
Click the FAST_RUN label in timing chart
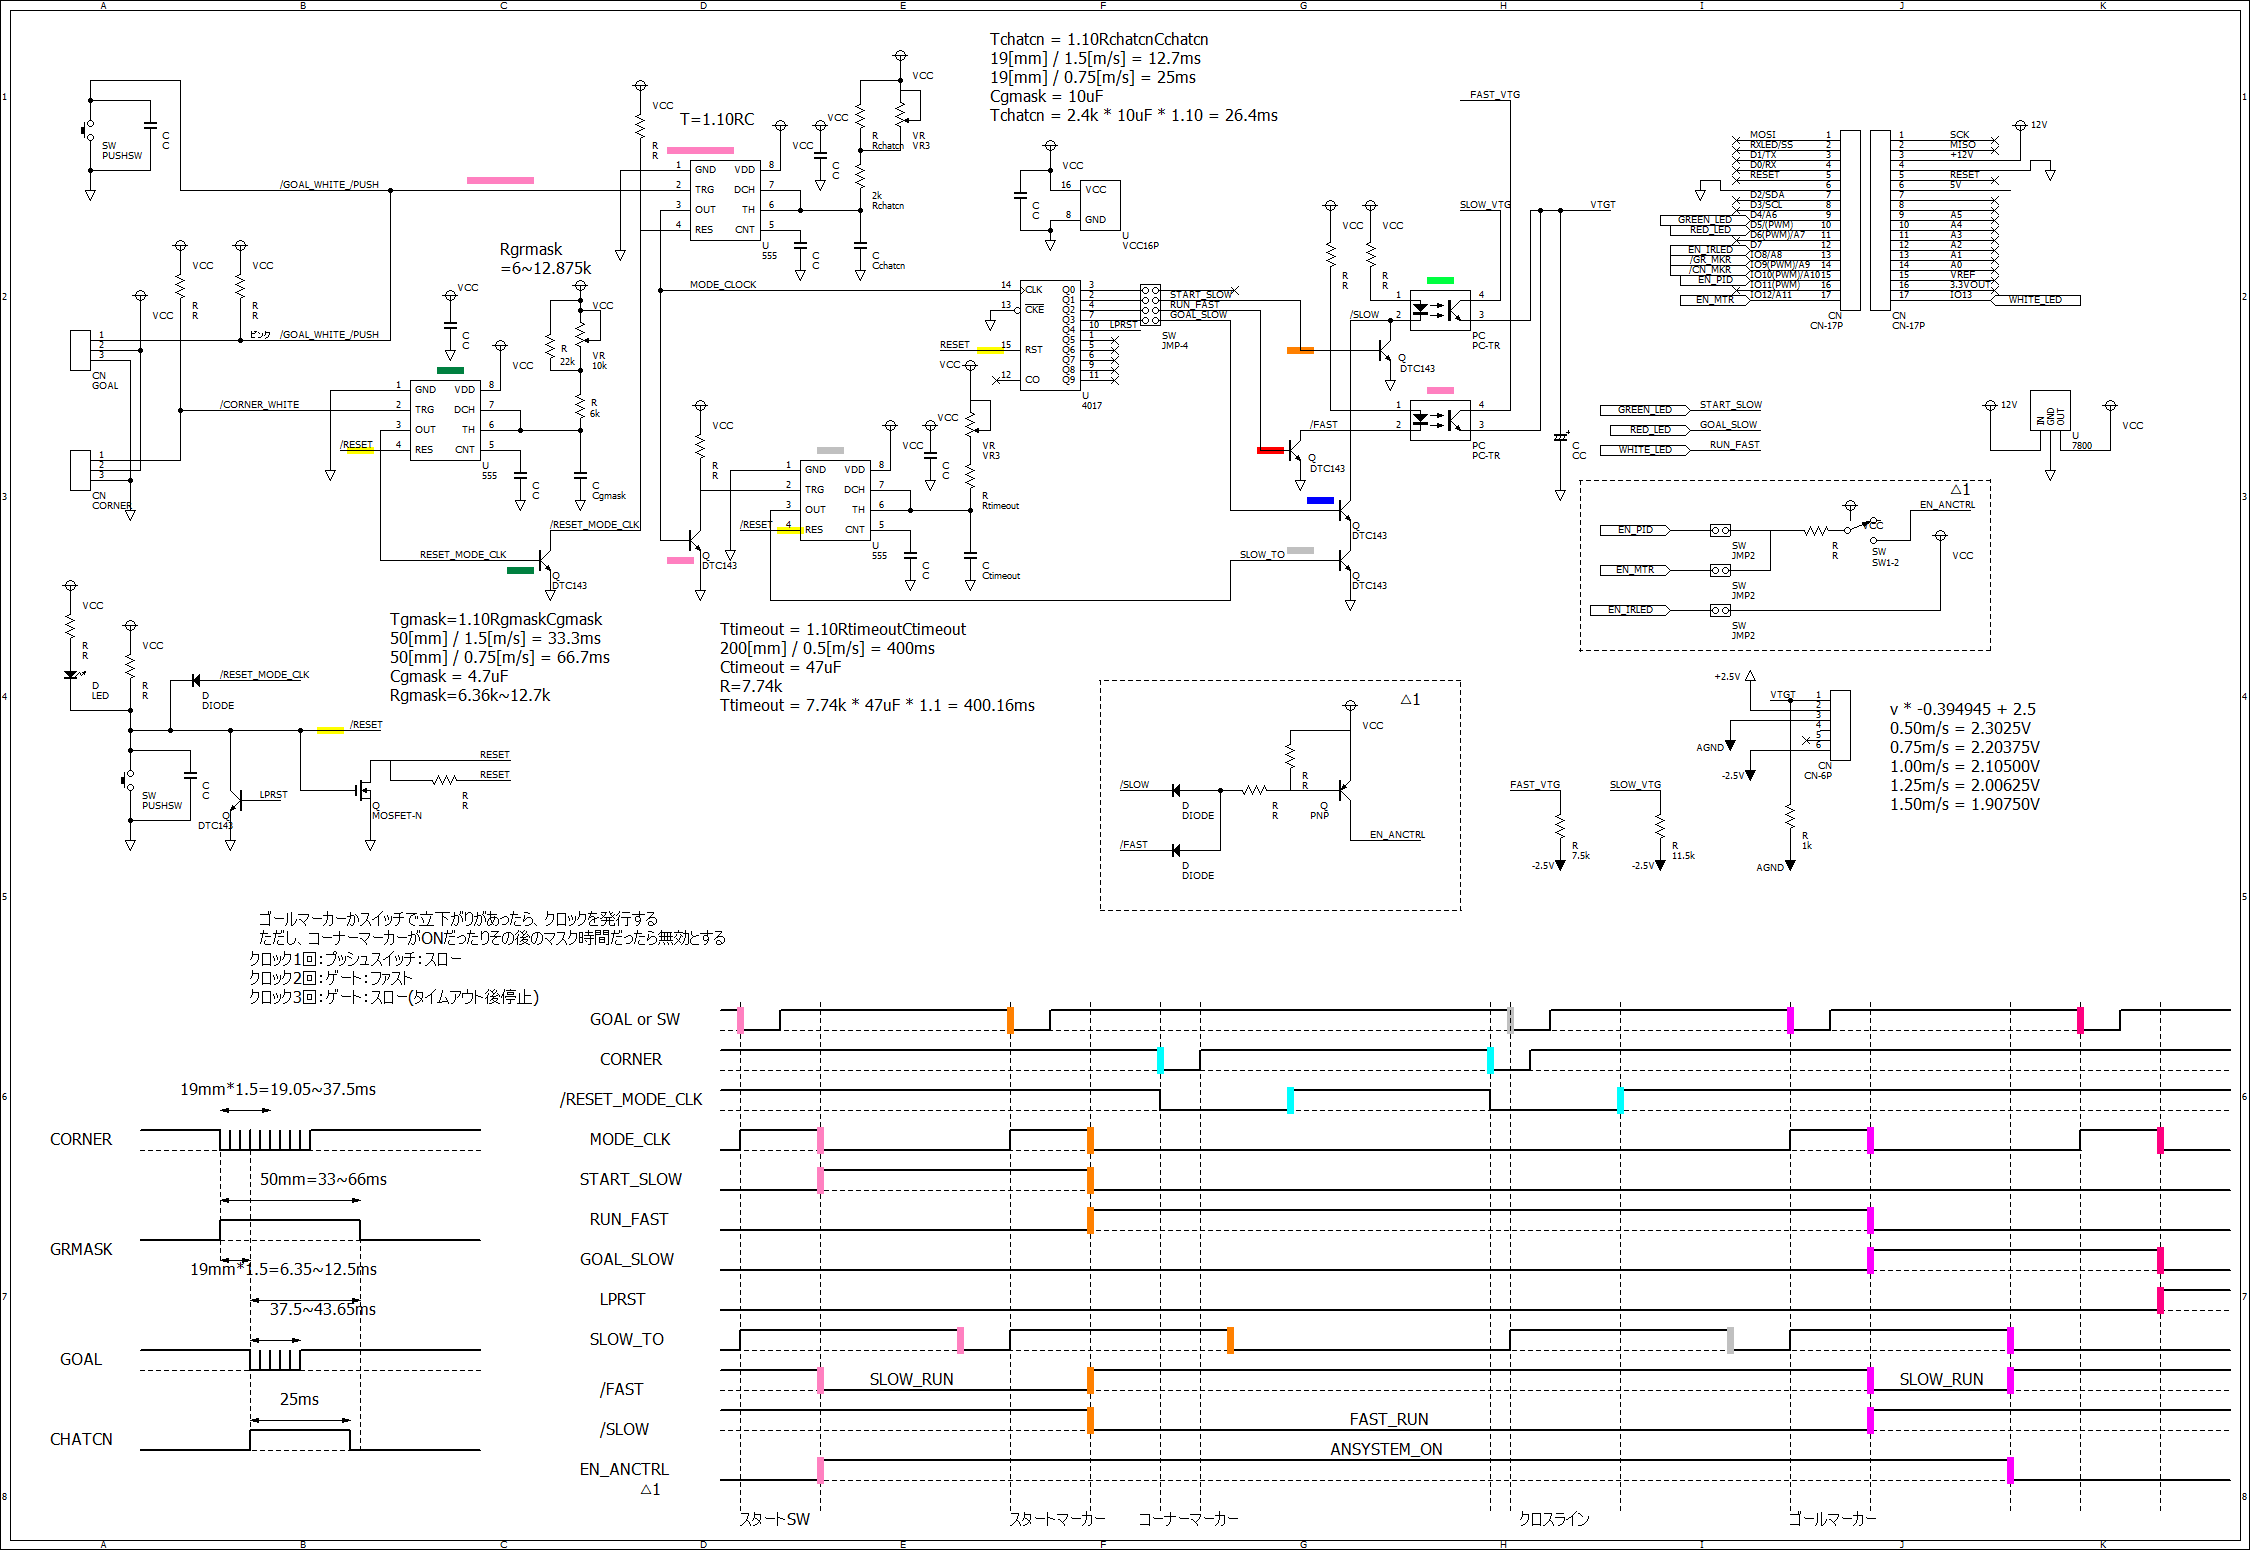pyautogui.click(x=1388, y=1419)
